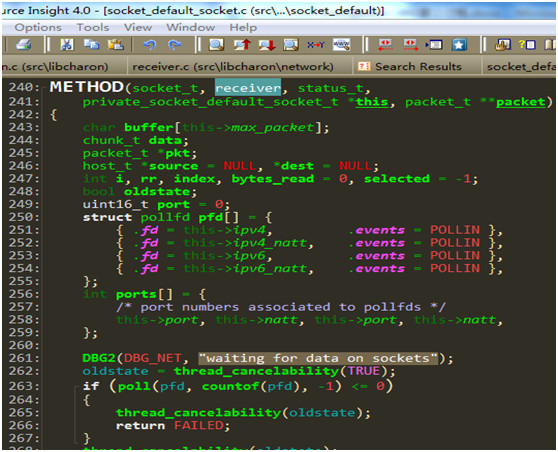Click the question-mark context help icon

(527, 45)
